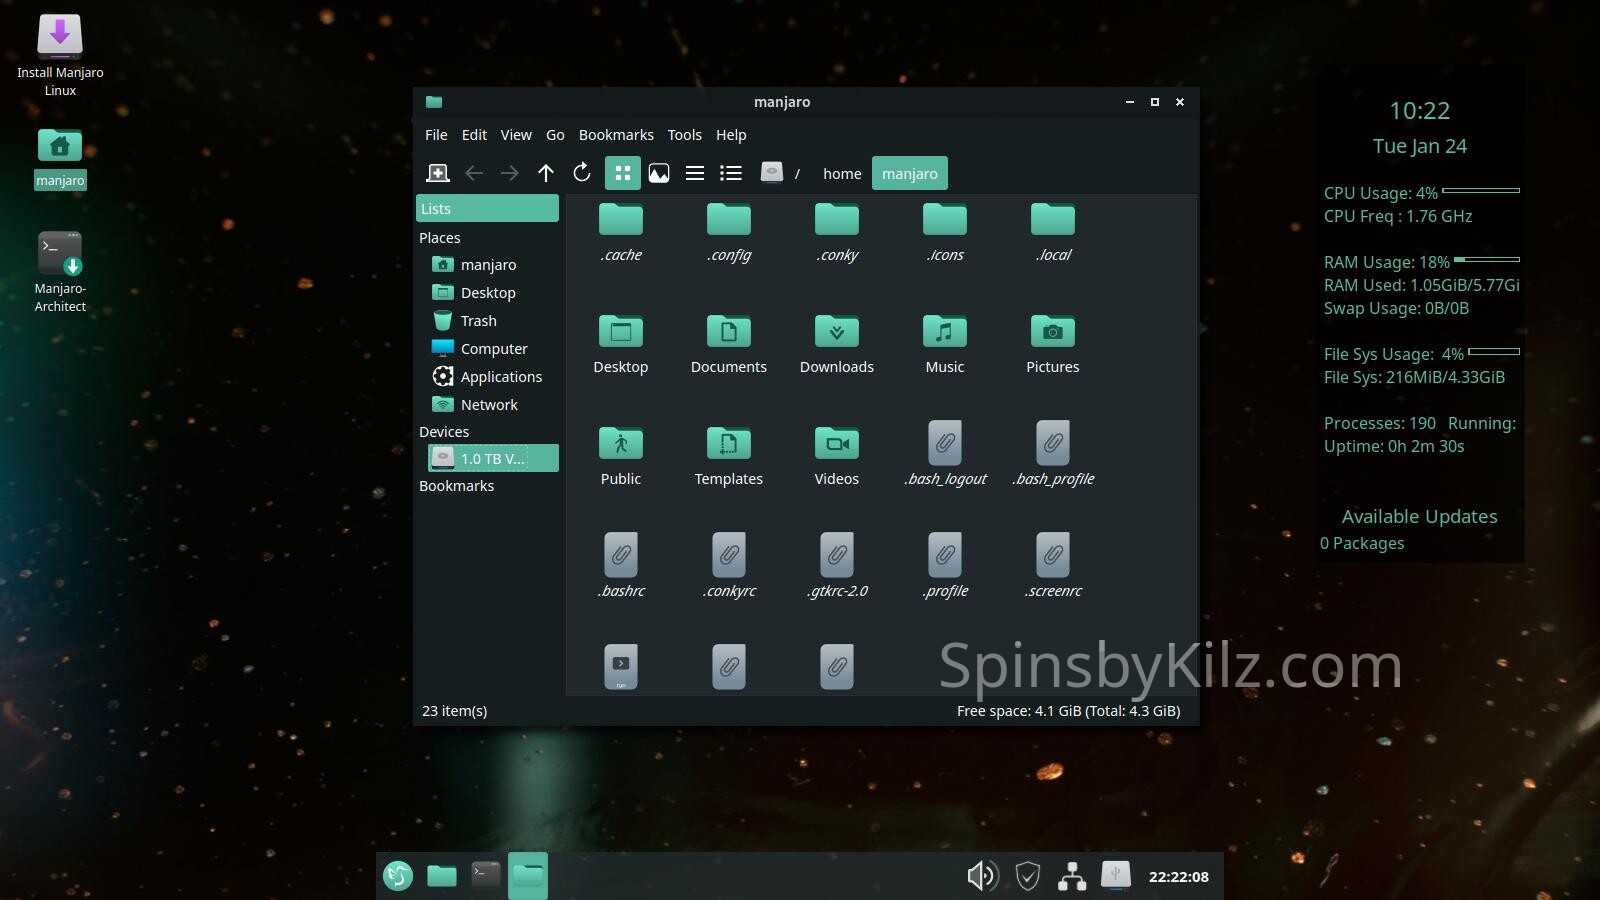The height and width of the screenshot is (900, 1600).
Task: Open the Downloads folder icon
Action: (836, 332)
